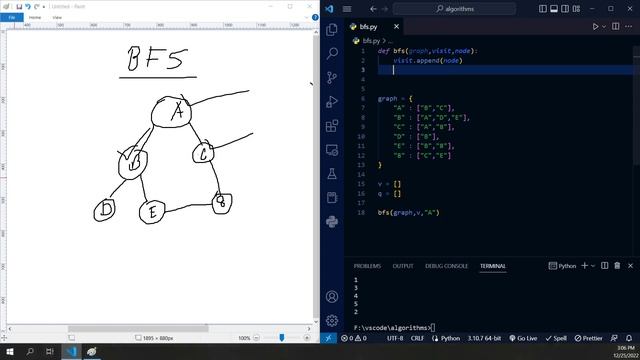Open the Search view in activity bar
The width and height of the screenshot is (640, 360).
[x=332, y=53]
